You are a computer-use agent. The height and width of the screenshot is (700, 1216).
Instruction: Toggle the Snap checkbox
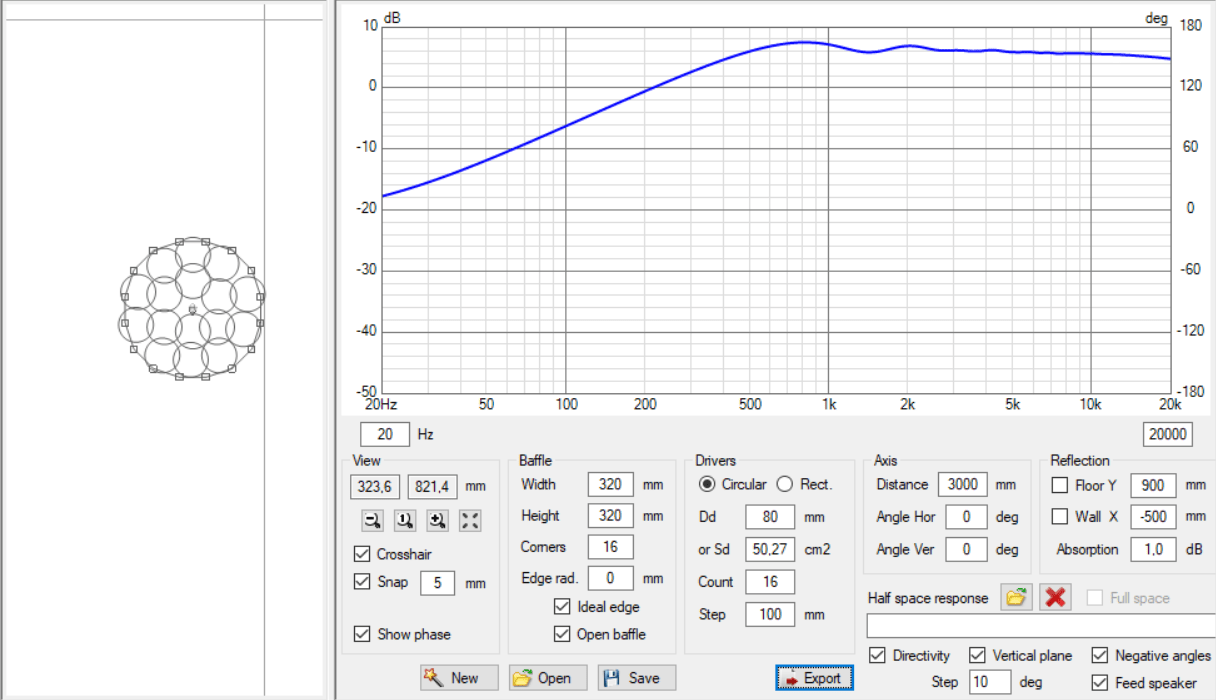(362, 582)
